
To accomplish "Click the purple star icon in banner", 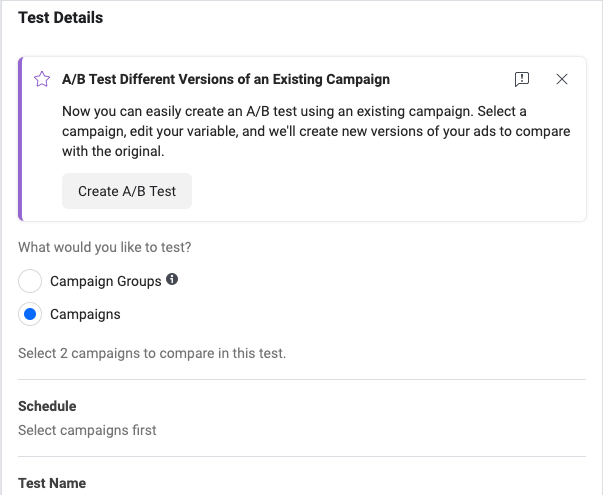I will tap(42, 79).
